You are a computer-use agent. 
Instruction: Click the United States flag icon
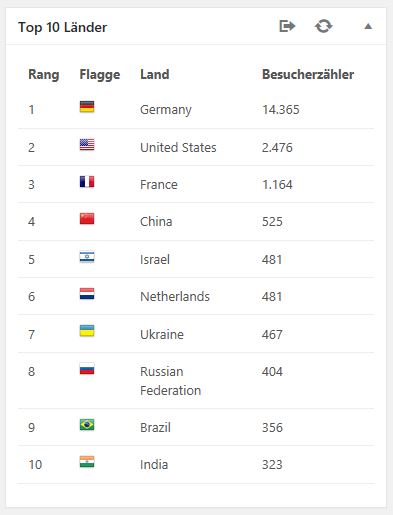point(87,144)
